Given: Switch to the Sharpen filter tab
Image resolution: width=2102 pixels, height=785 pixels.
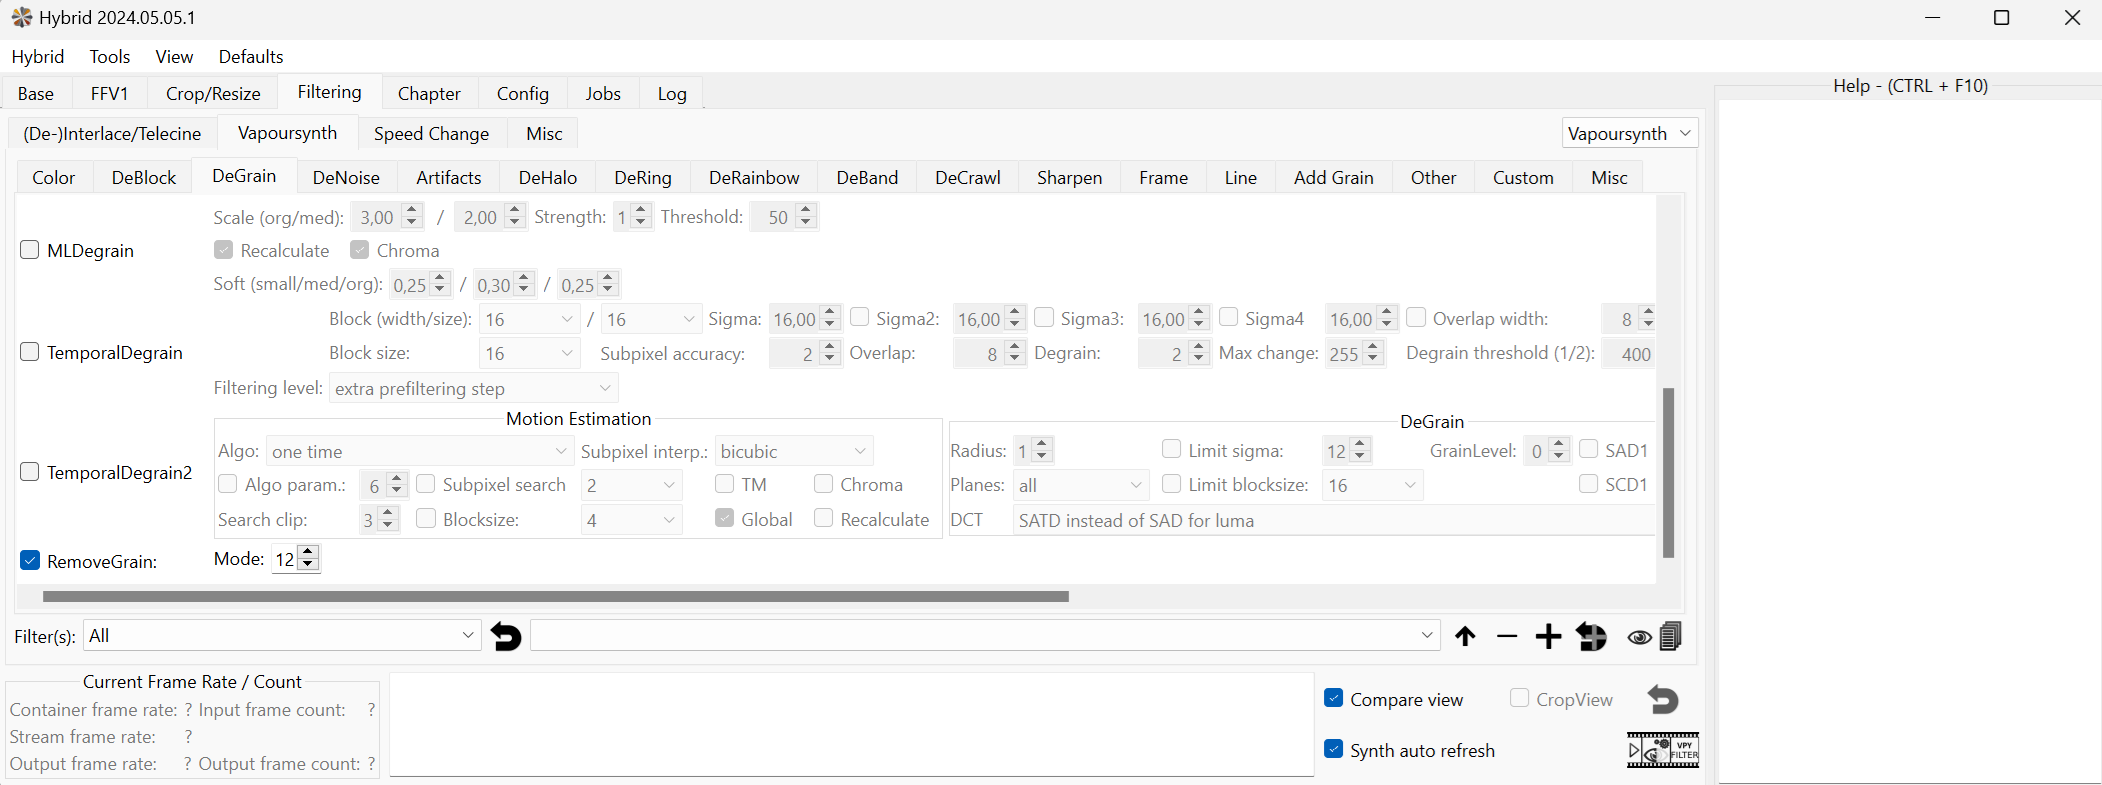Looking at the screenshot, I should coord(1069,178).
